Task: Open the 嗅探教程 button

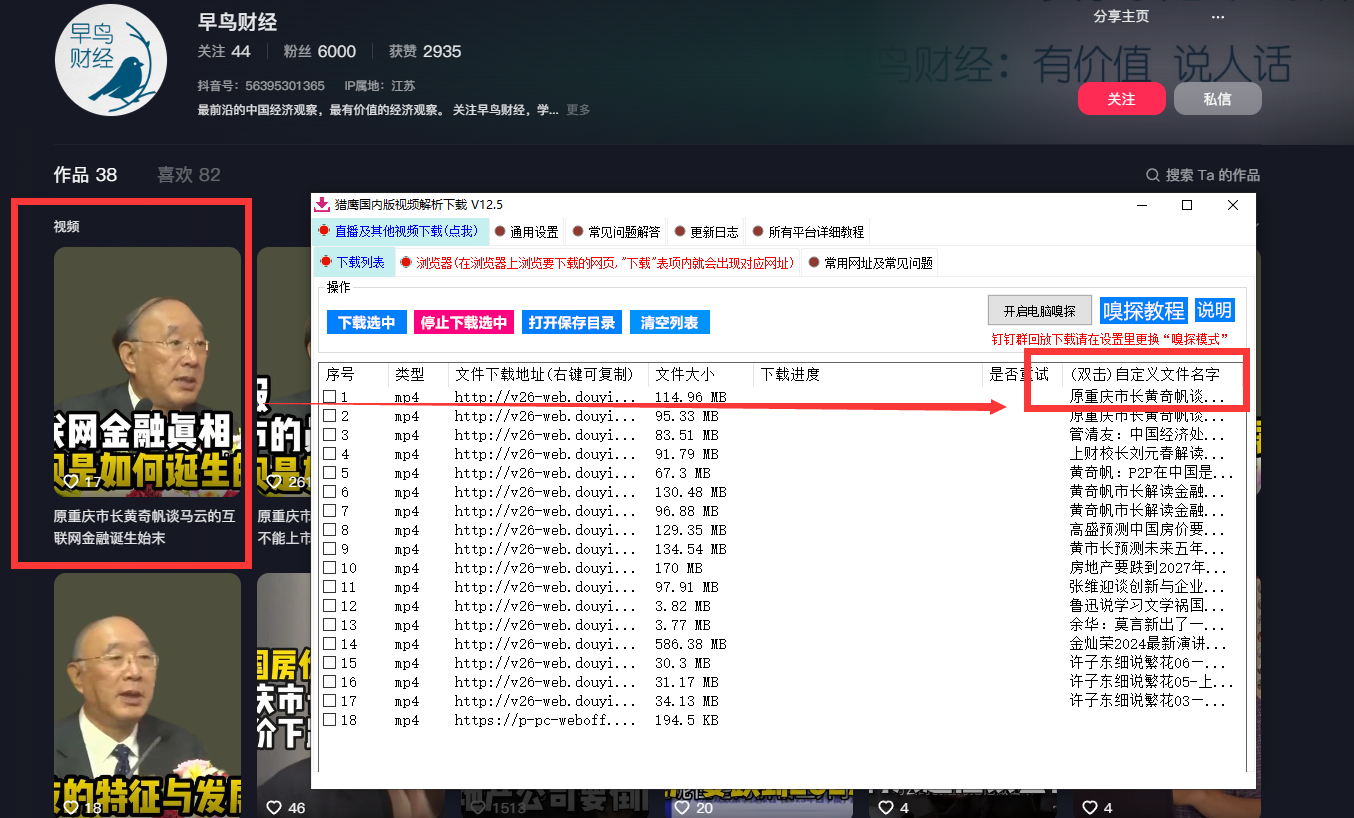Action: 1143,310
